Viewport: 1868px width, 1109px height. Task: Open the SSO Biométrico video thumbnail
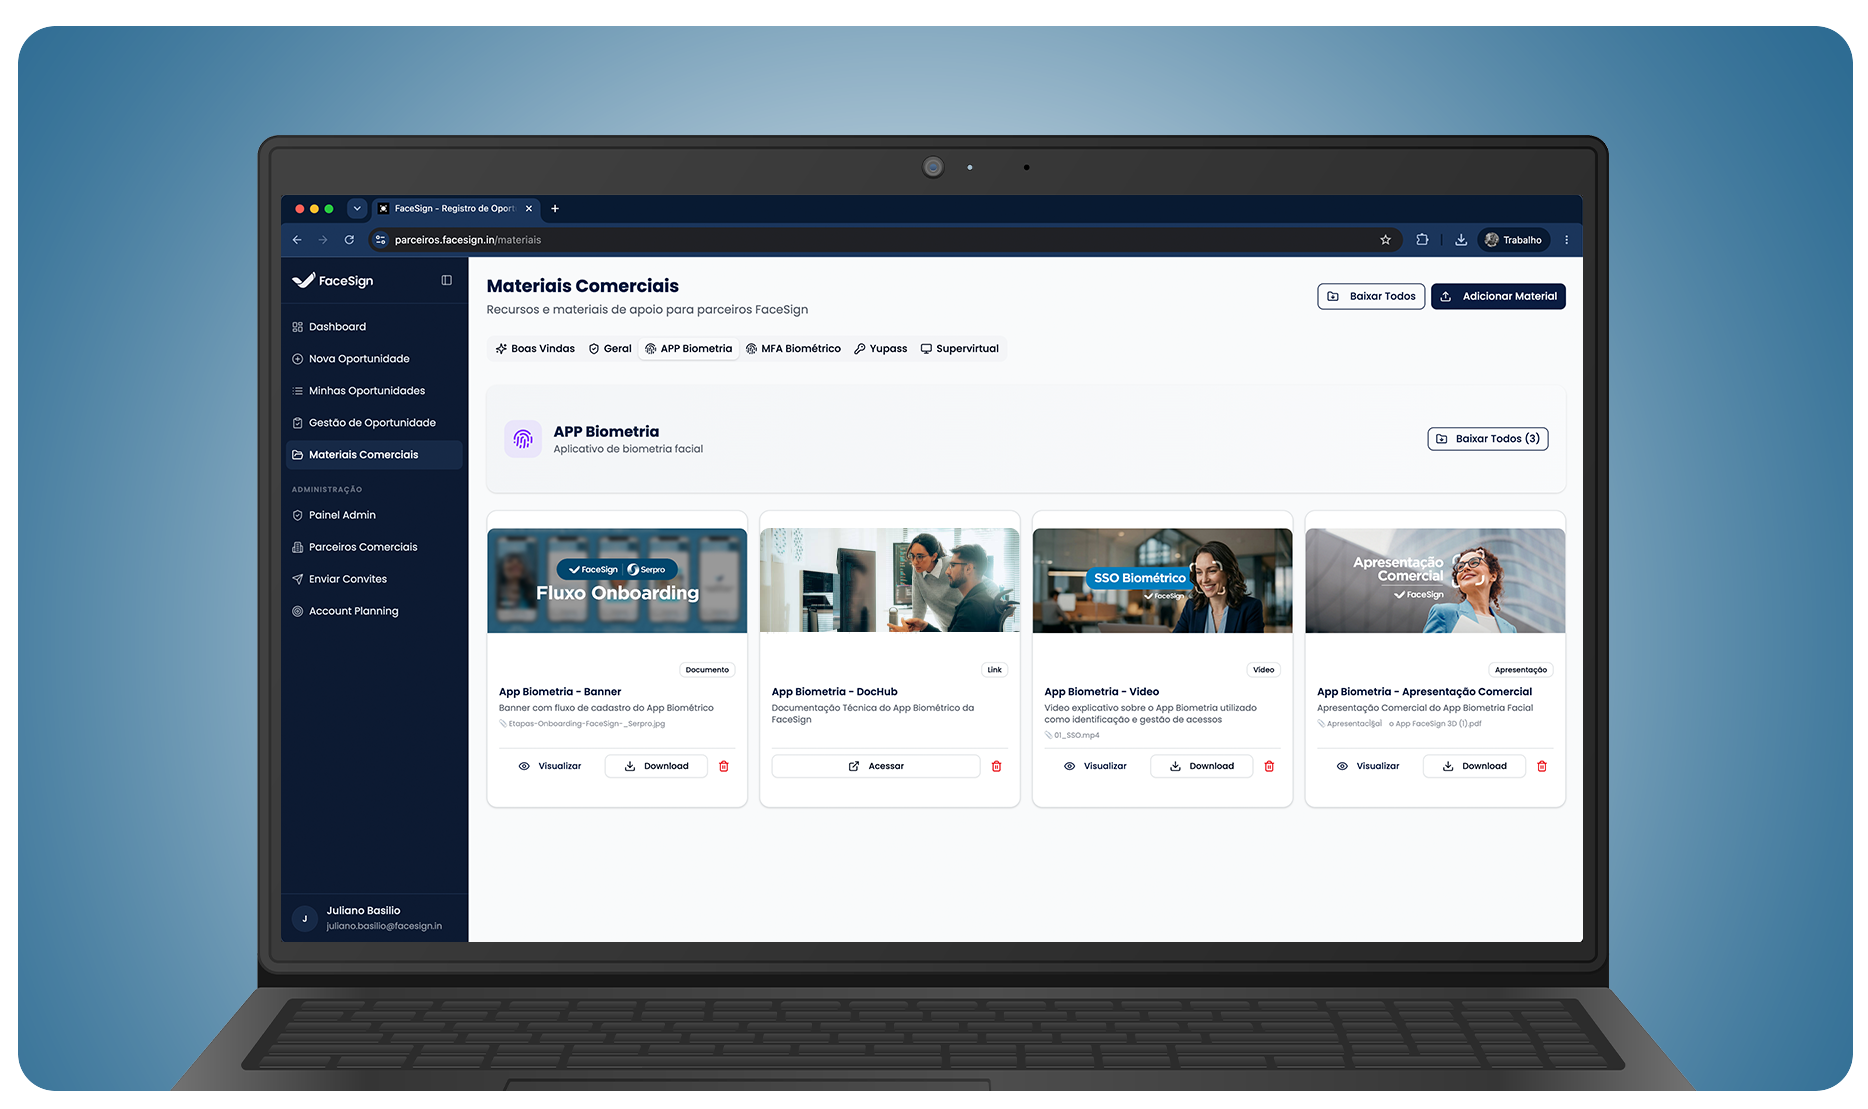click(1162, 581)
